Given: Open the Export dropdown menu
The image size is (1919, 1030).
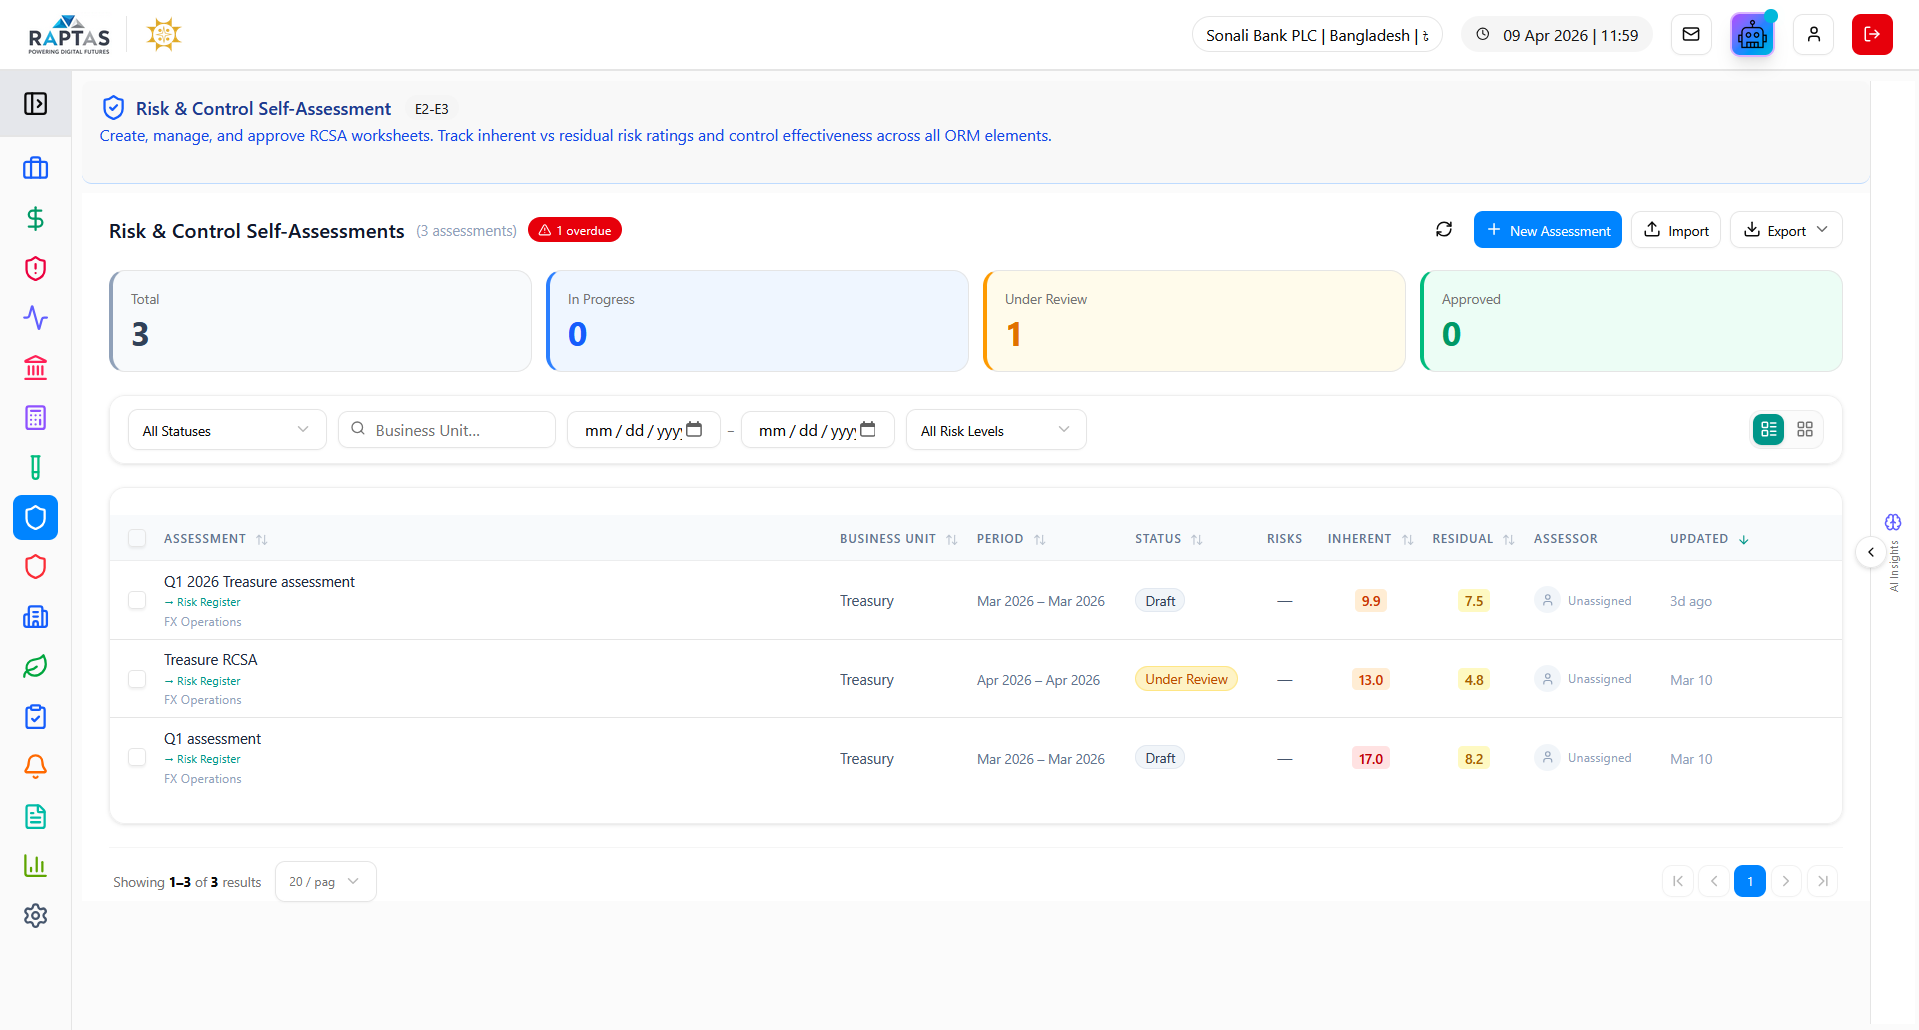Looking at the screenshot, I should 1785,231.
